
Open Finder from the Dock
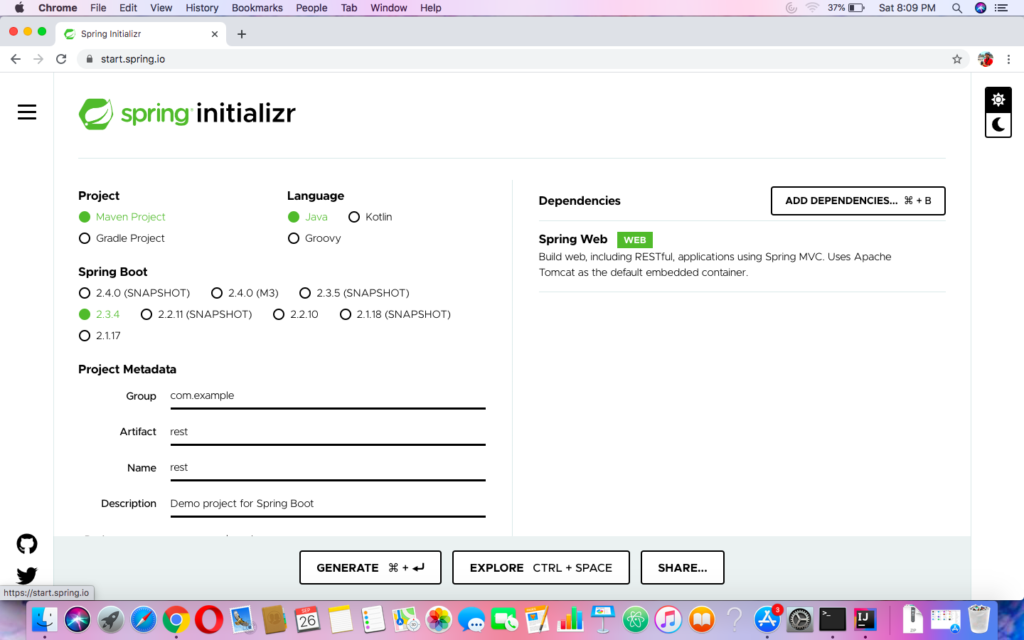tap(44, 618)
